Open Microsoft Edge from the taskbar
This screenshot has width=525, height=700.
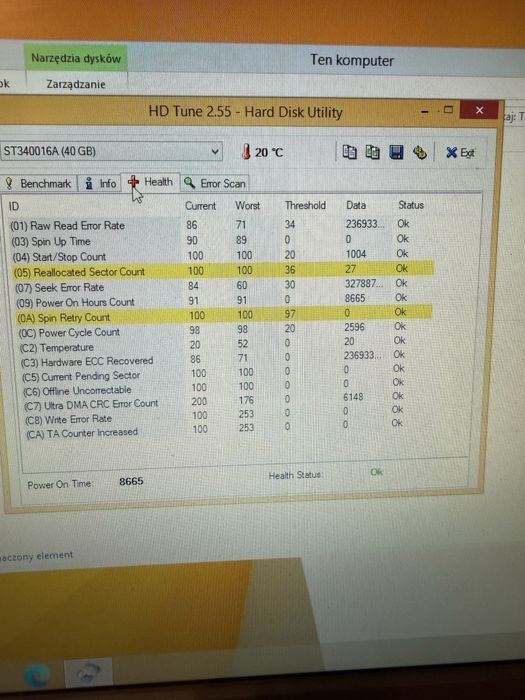click(x=37, y=674)
